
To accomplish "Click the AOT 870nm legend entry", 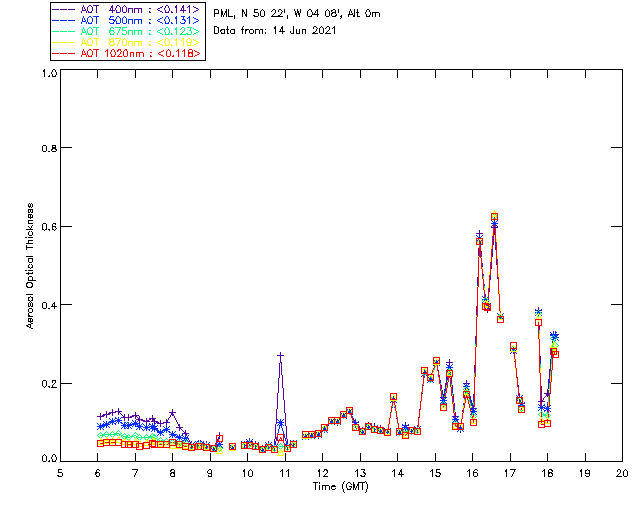I will [127, 42].
